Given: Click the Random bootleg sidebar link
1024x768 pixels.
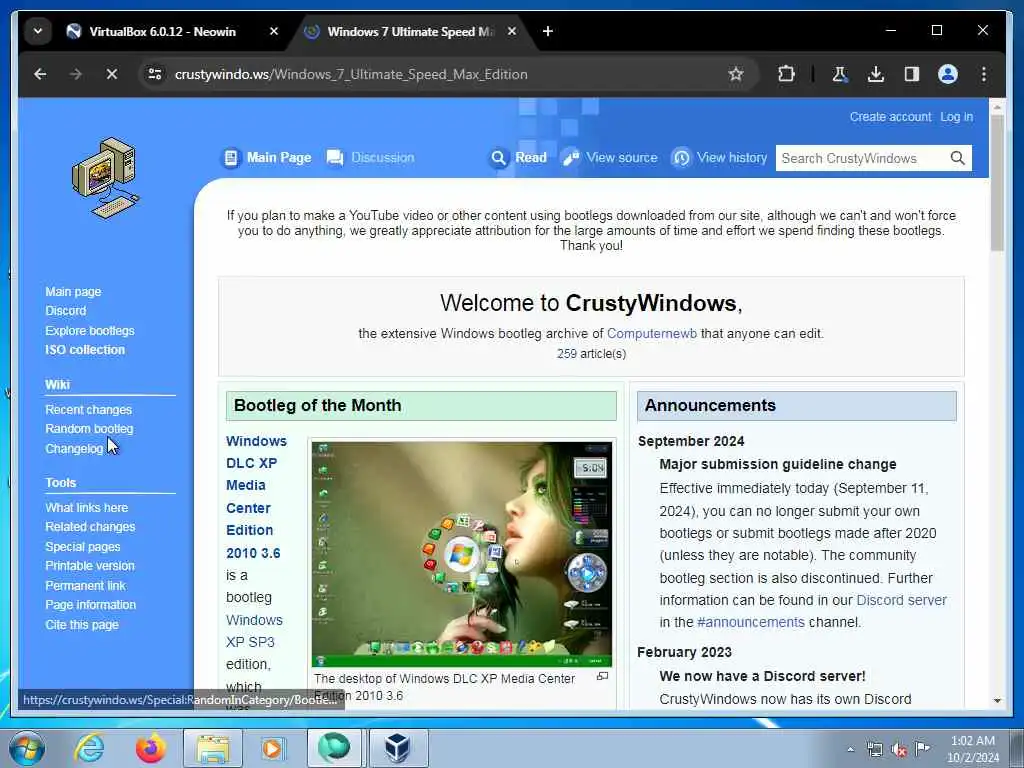Looking at the screenshot, I should tap(89, 428).
